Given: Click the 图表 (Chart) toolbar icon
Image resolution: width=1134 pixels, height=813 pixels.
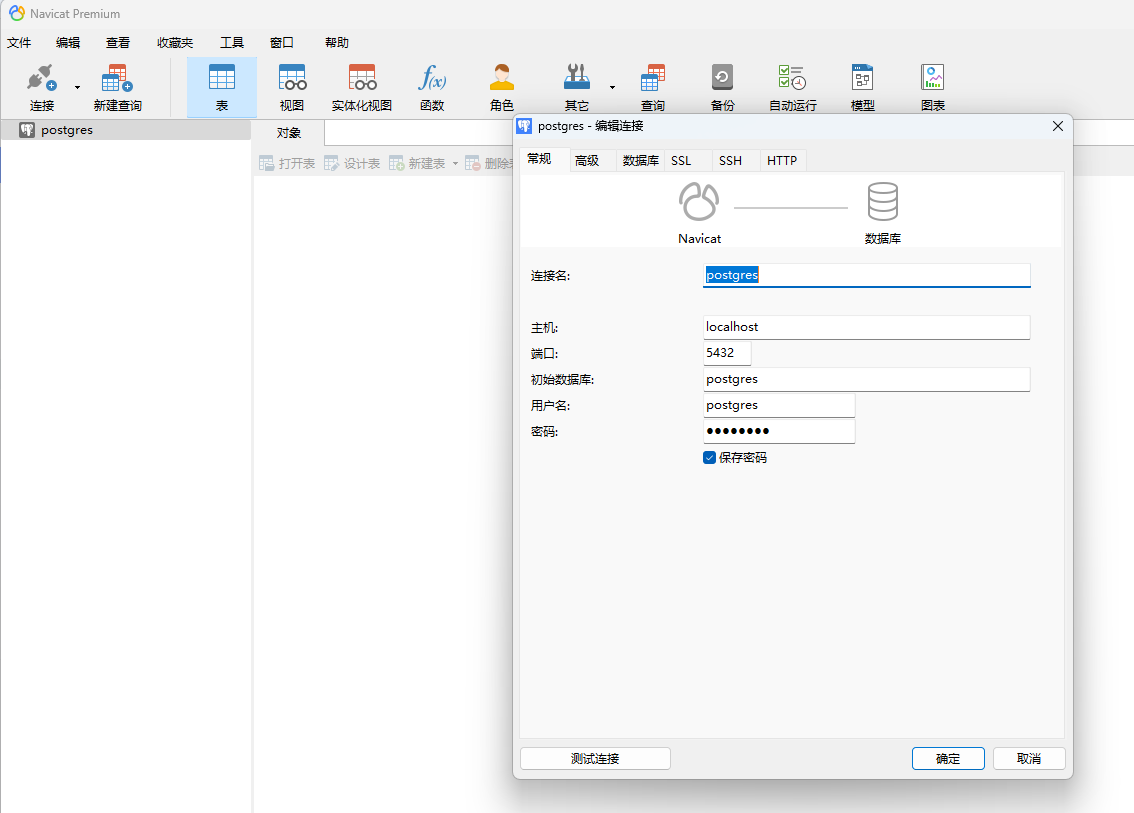Looking at the screenshot, I should pyautogui.click(x=932, y=87).
